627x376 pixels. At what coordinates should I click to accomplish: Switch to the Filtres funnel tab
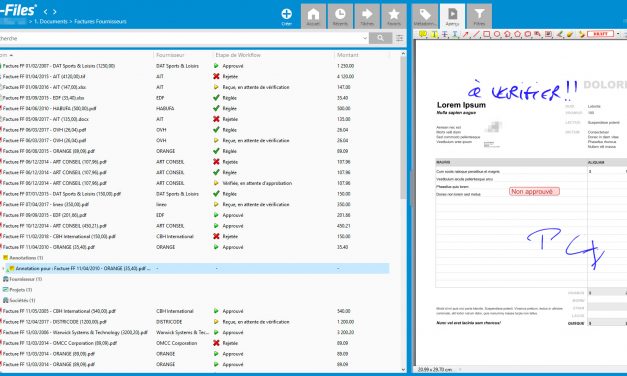[x=479, y=16]
